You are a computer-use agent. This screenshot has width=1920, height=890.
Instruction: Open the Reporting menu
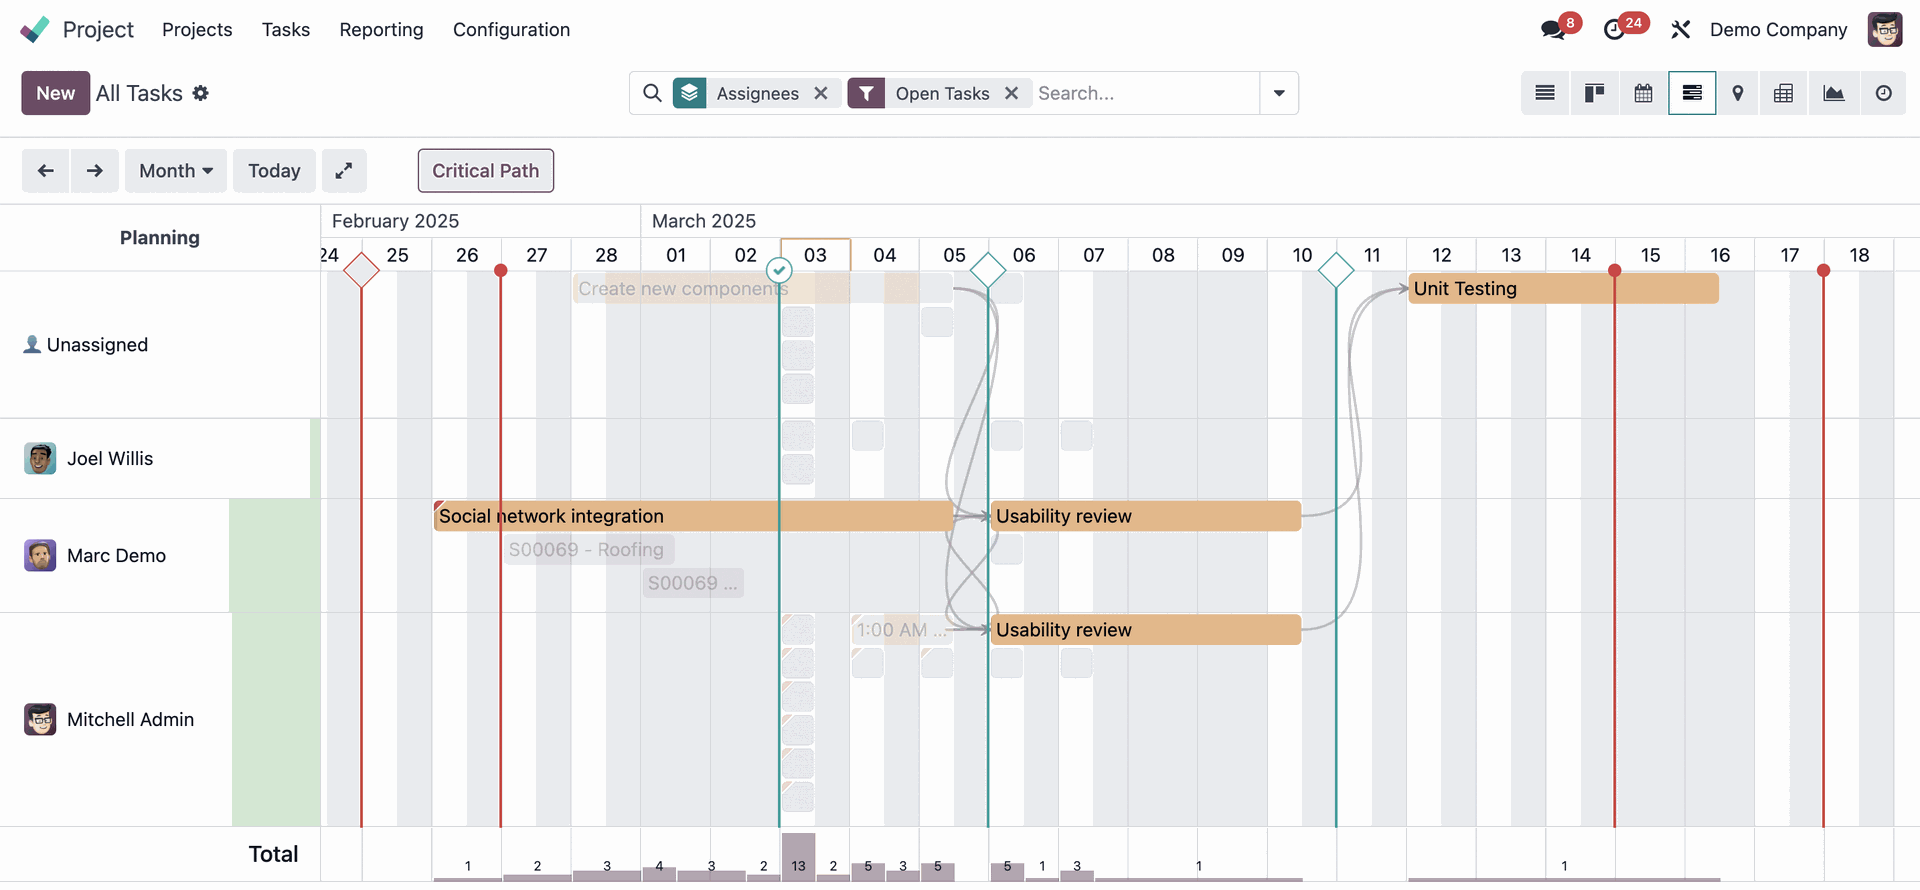click(x=381, y=30)
